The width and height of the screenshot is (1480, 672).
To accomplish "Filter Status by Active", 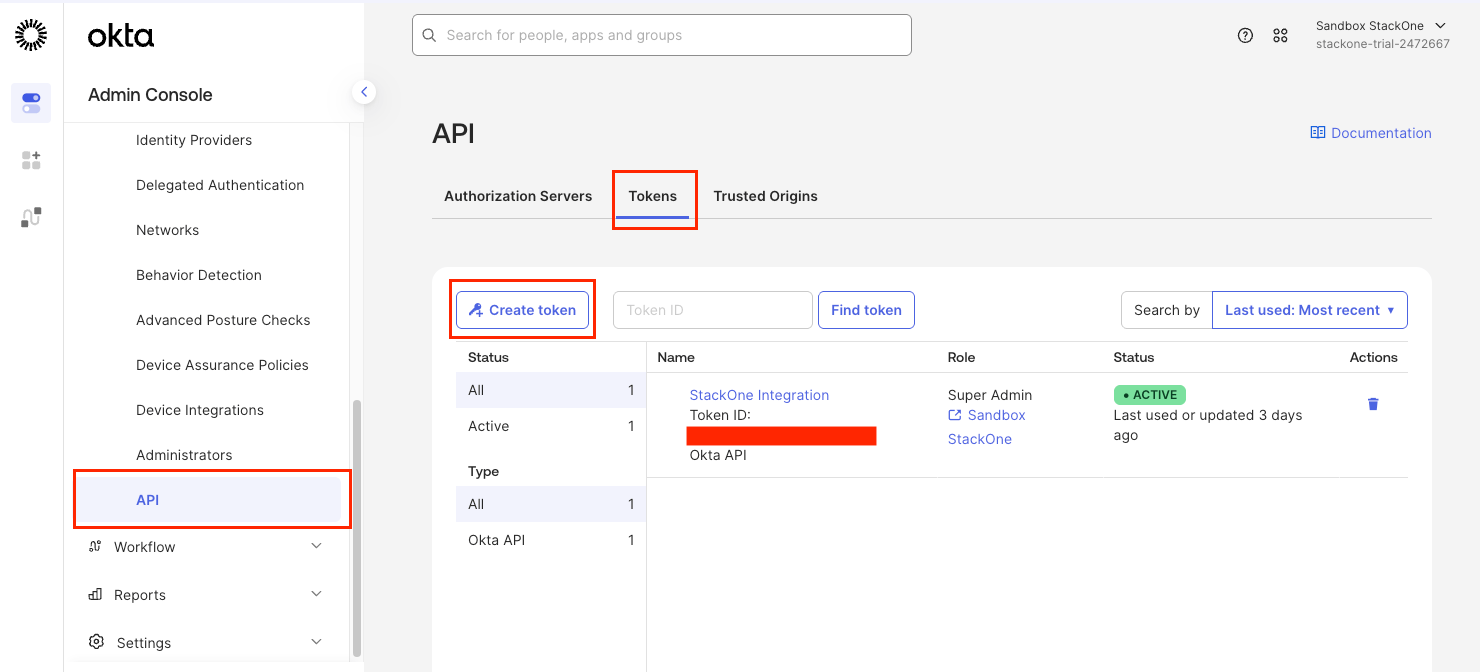I will tap(551, 426).
